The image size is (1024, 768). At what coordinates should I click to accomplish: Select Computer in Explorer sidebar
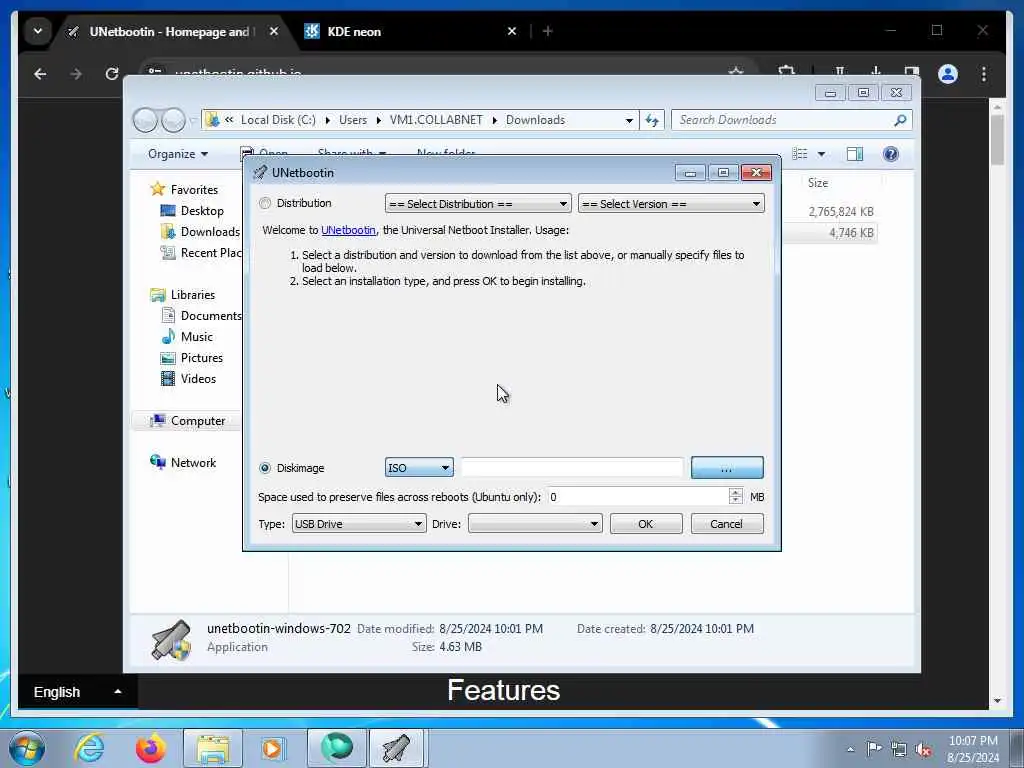(x=198, y=421)
